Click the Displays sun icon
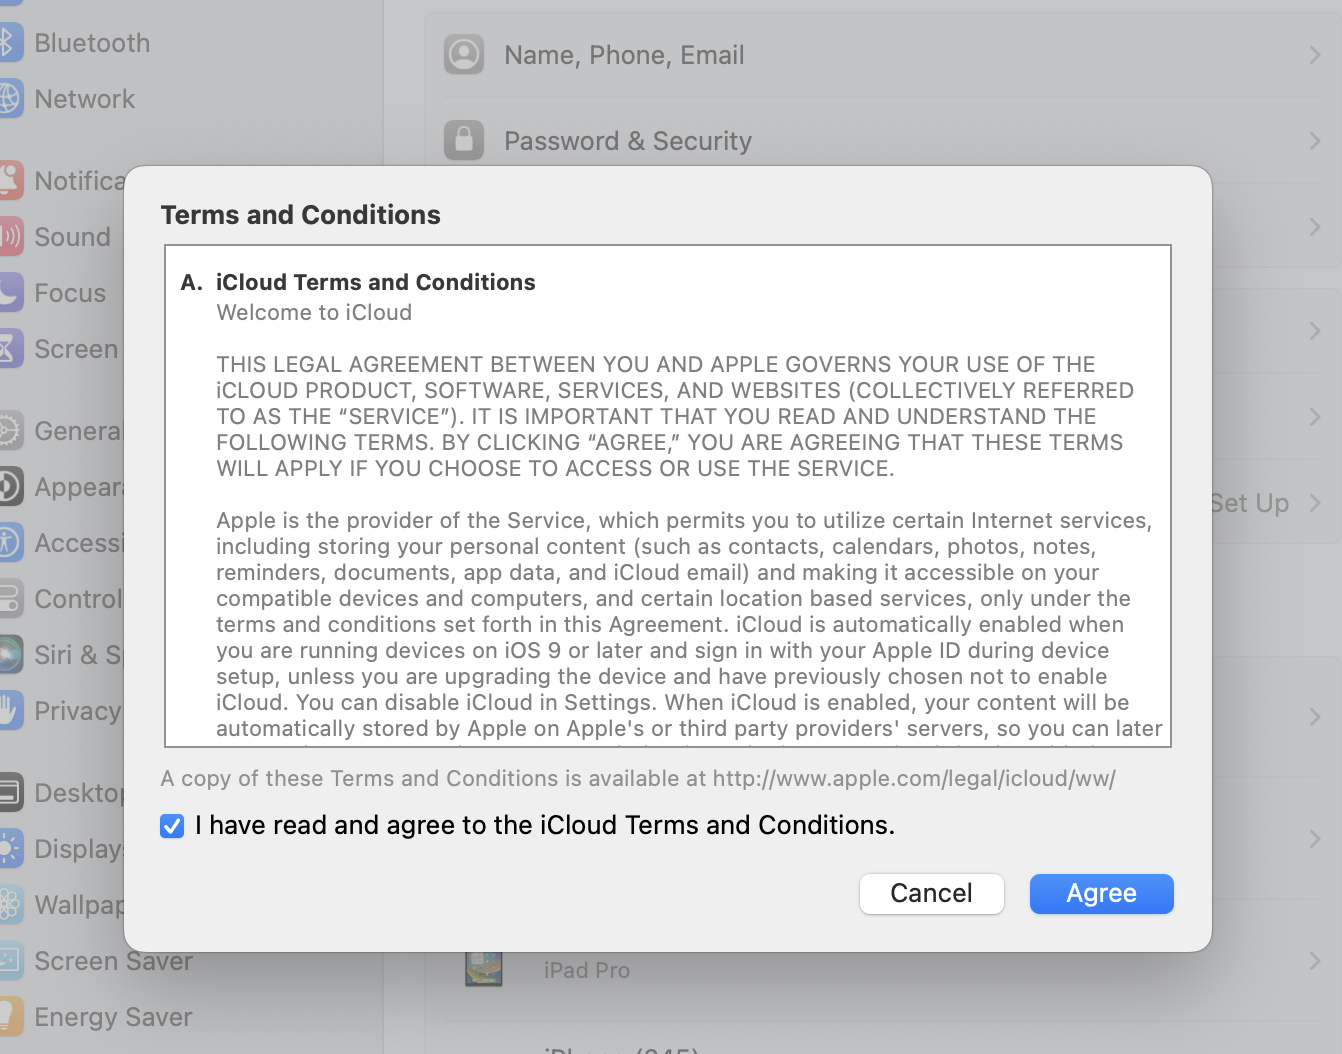The width and height of the screenshot is (1342, 1054). 9,849
